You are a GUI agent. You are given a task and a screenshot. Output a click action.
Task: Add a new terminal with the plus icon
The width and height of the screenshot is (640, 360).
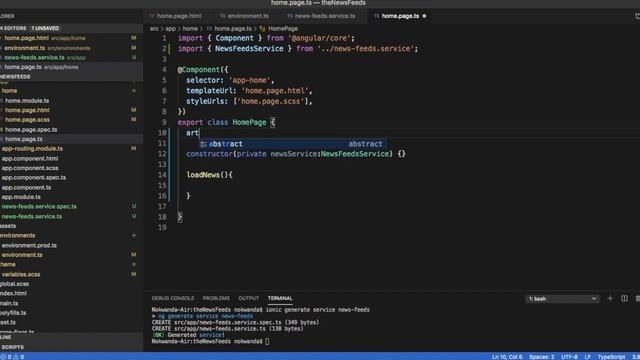coord(610,299)
